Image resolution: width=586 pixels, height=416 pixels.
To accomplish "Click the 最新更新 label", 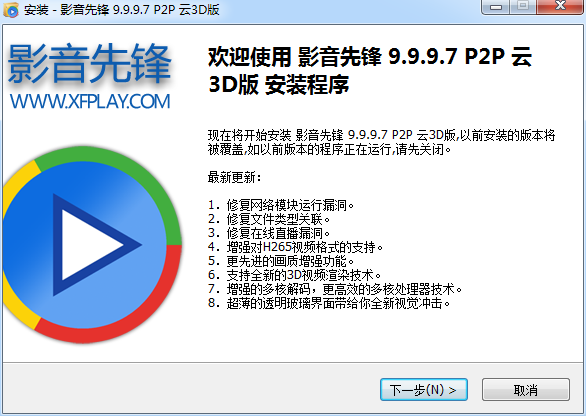I will click(x=234, y=177).
